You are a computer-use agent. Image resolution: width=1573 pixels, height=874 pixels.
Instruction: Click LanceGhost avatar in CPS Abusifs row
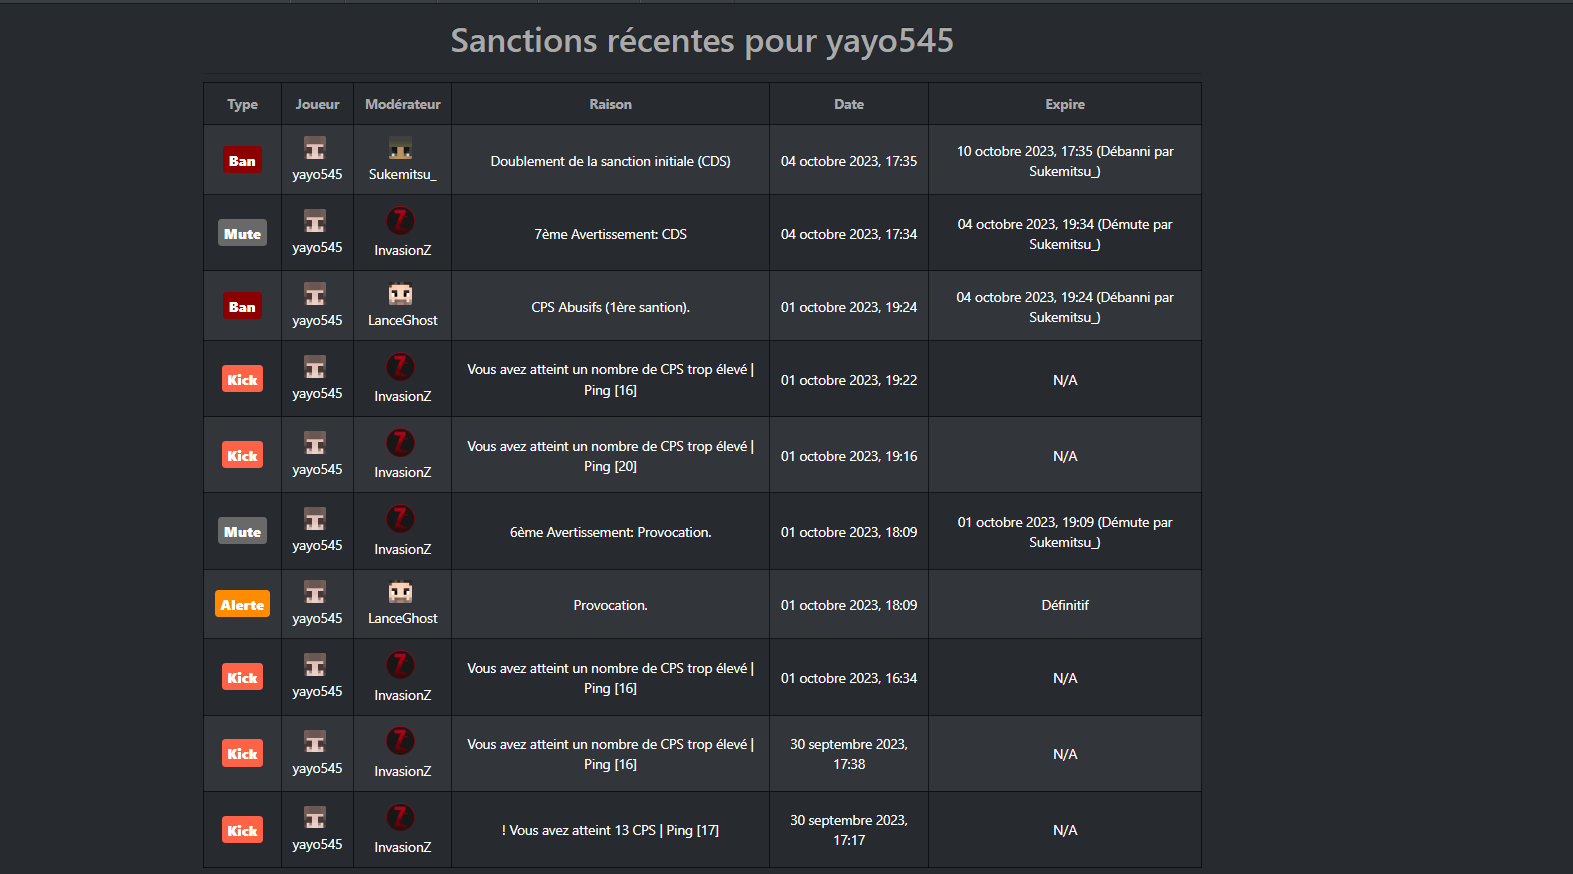pyautogui.click(x=401, y=295)
